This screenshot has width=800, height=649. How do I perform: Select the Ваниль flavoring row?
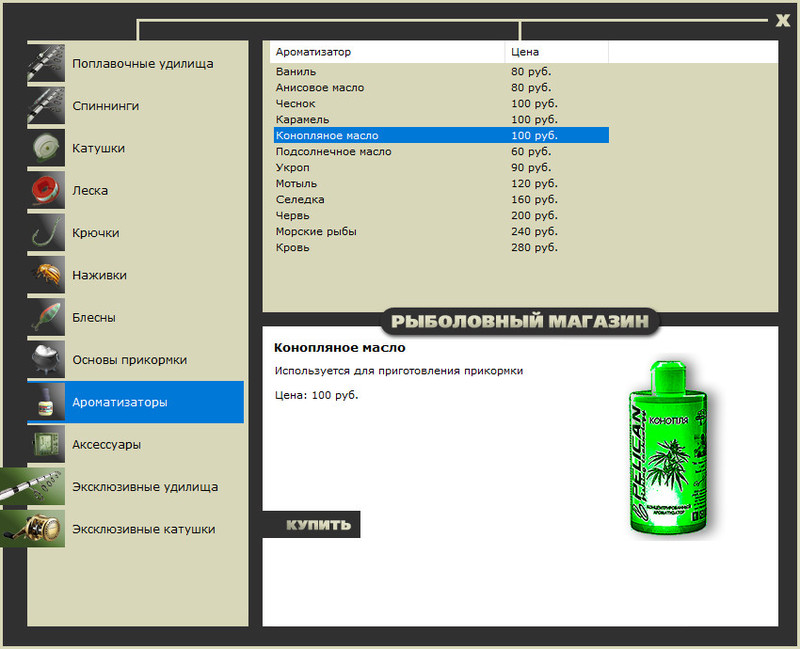tap(441, 71)
